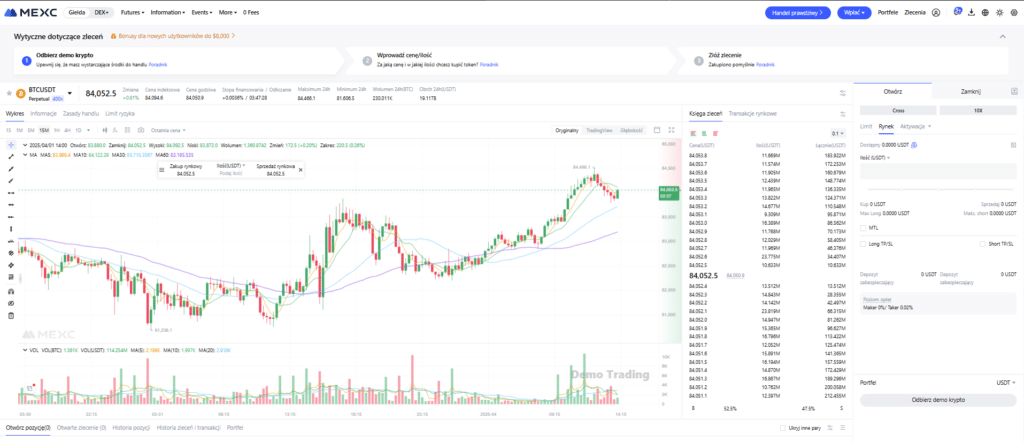Screen dimensions: 1024x442
Task: Open the 0.1 price grouping dropdown
Action: click(836, 133)
